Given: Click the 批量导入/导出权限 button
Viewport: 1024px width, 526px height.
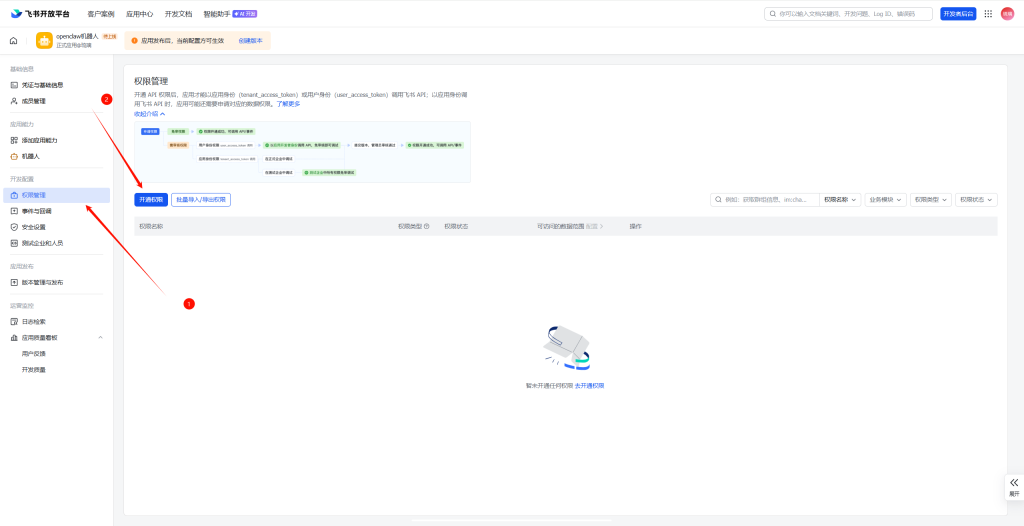Looking at the screenshot, I should (201, 200).
